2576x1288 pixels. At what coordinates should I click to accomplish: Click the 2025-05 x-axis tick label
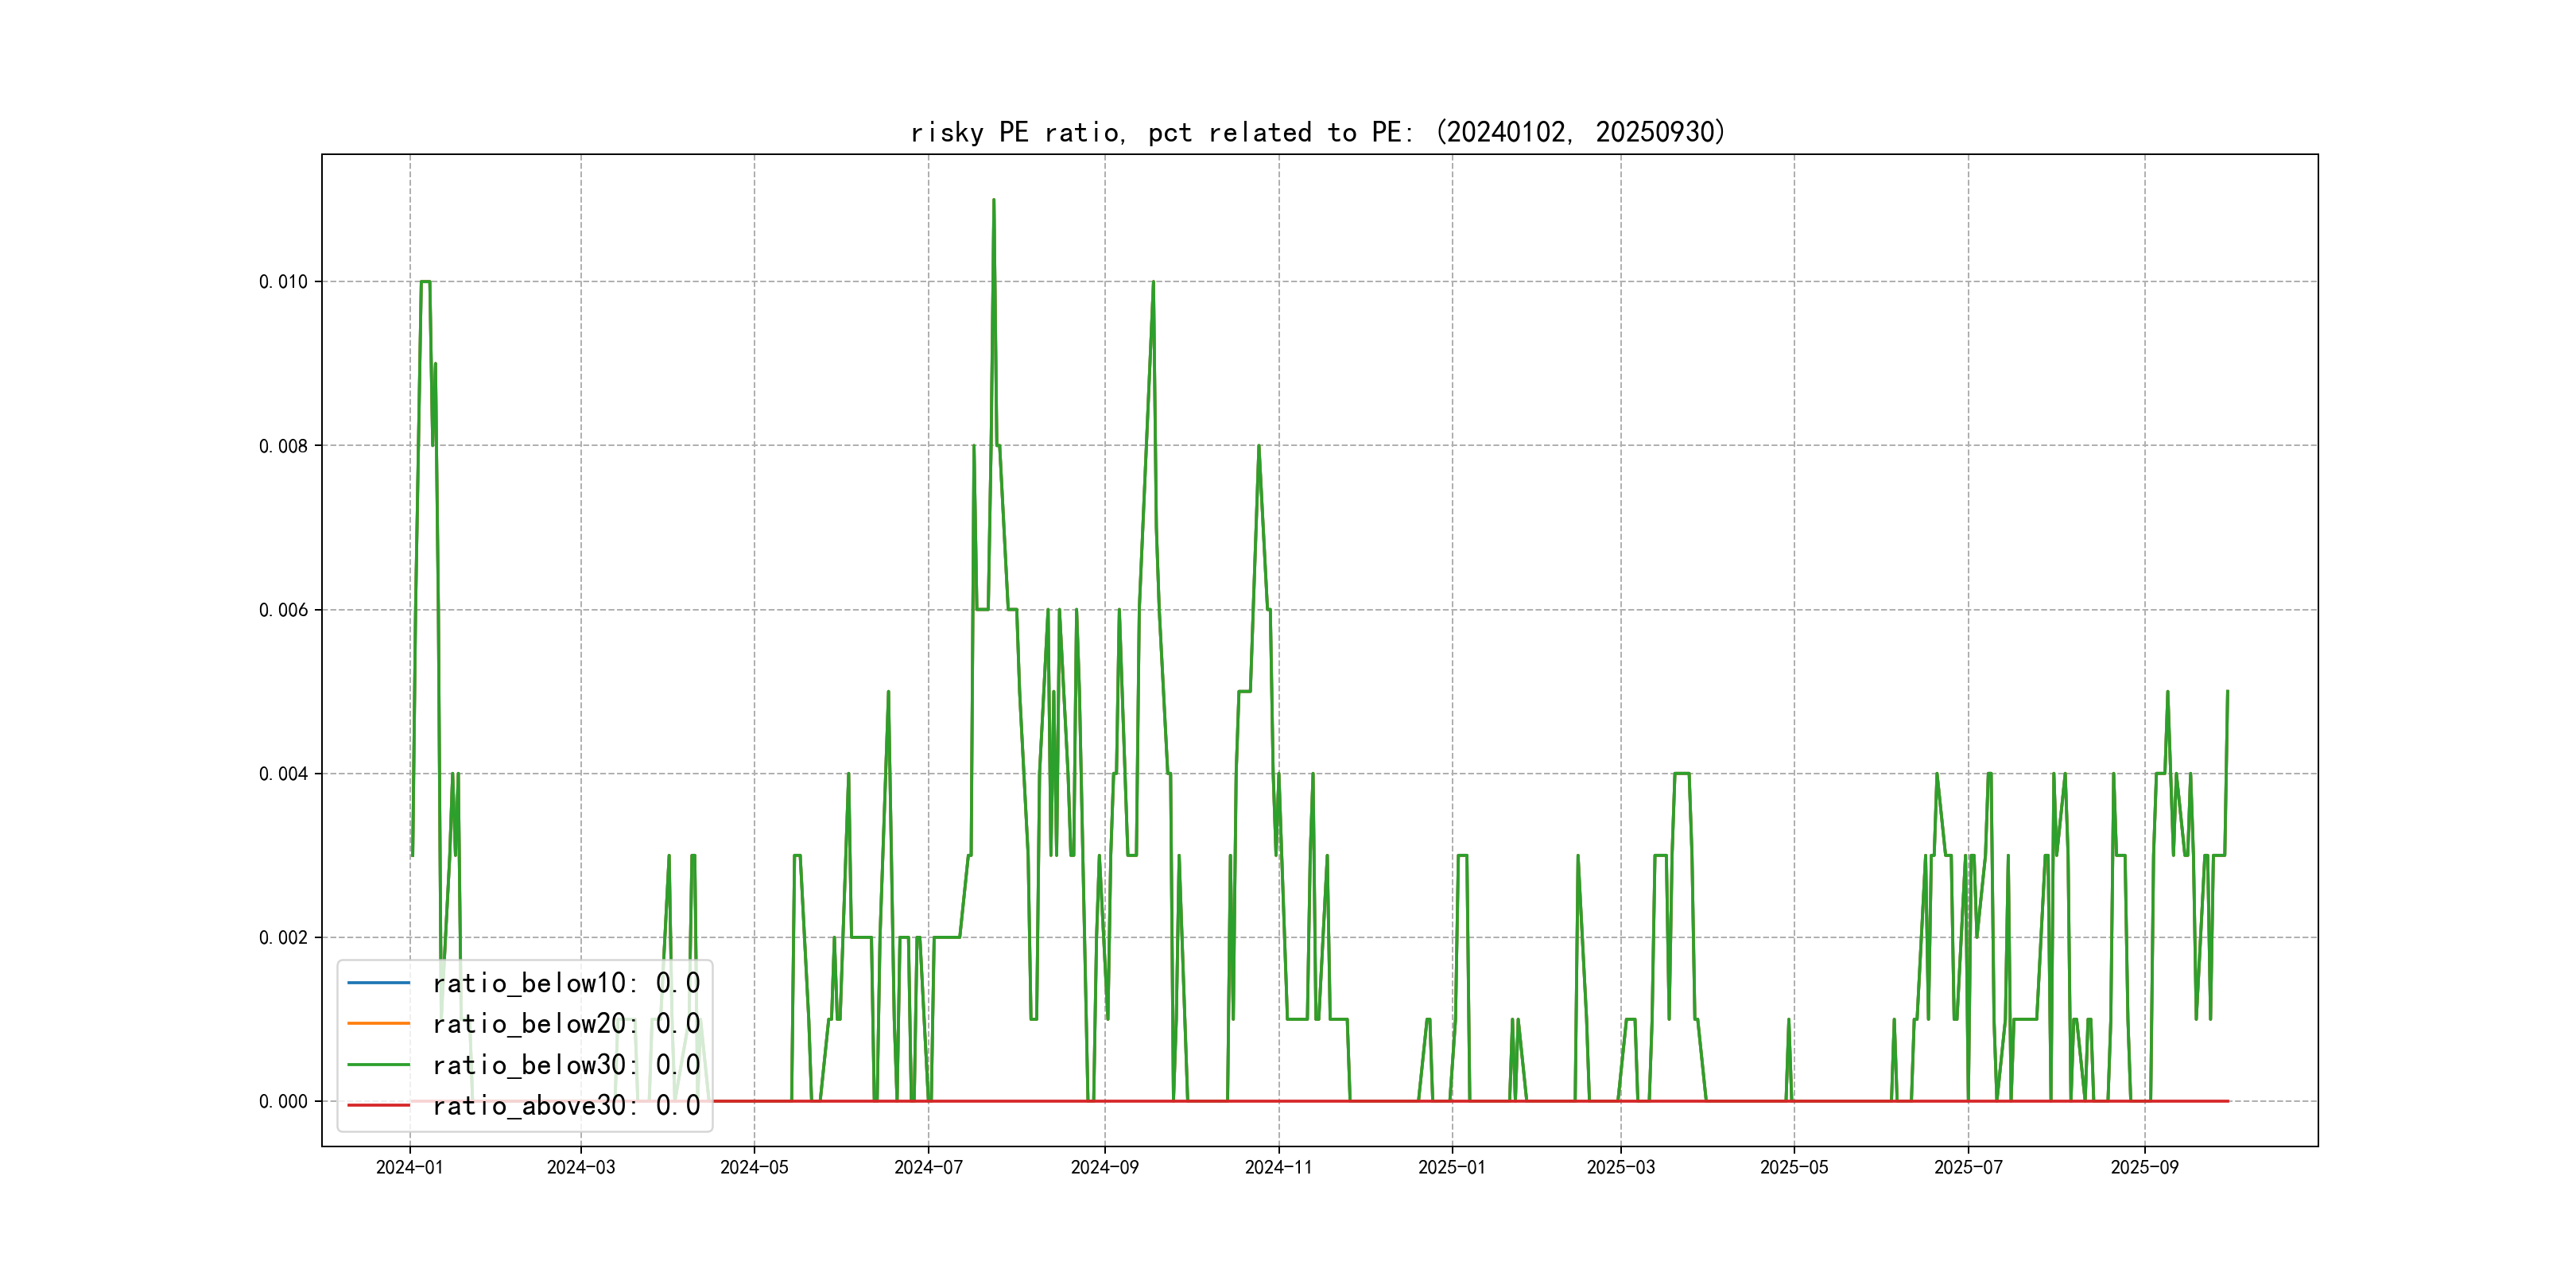1794,1167
